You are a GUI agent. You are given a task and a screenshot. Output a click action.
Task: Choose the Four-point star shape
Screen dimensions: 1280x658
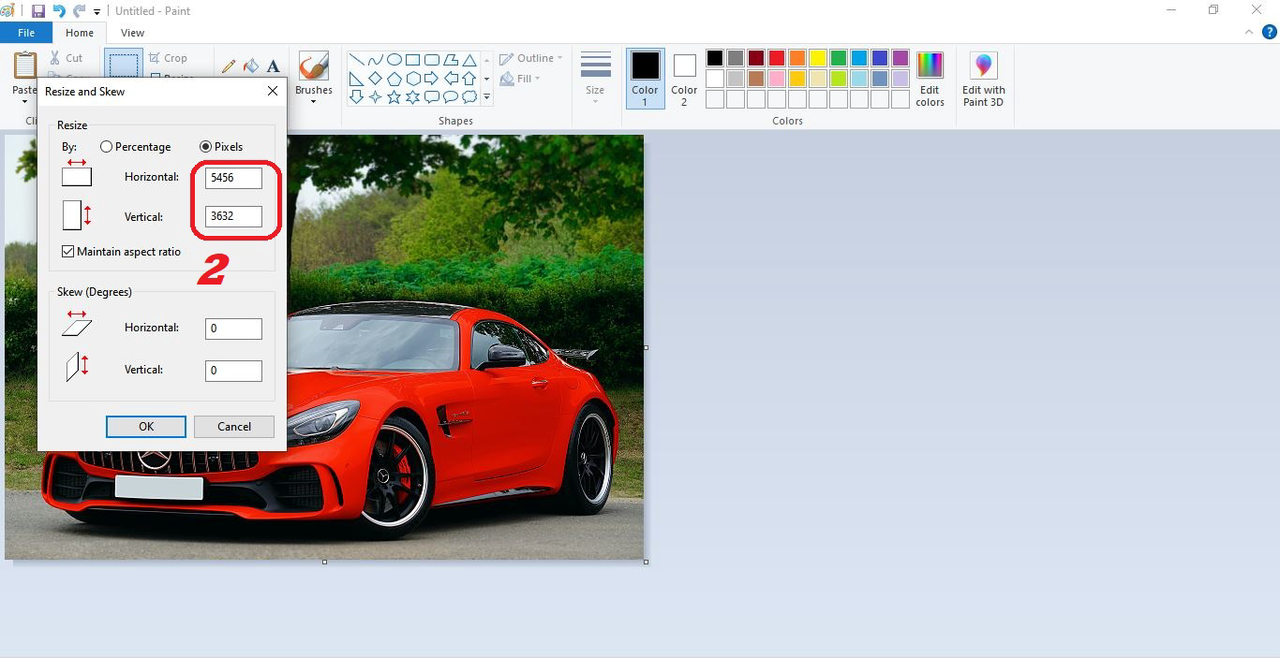pos(376,97)
